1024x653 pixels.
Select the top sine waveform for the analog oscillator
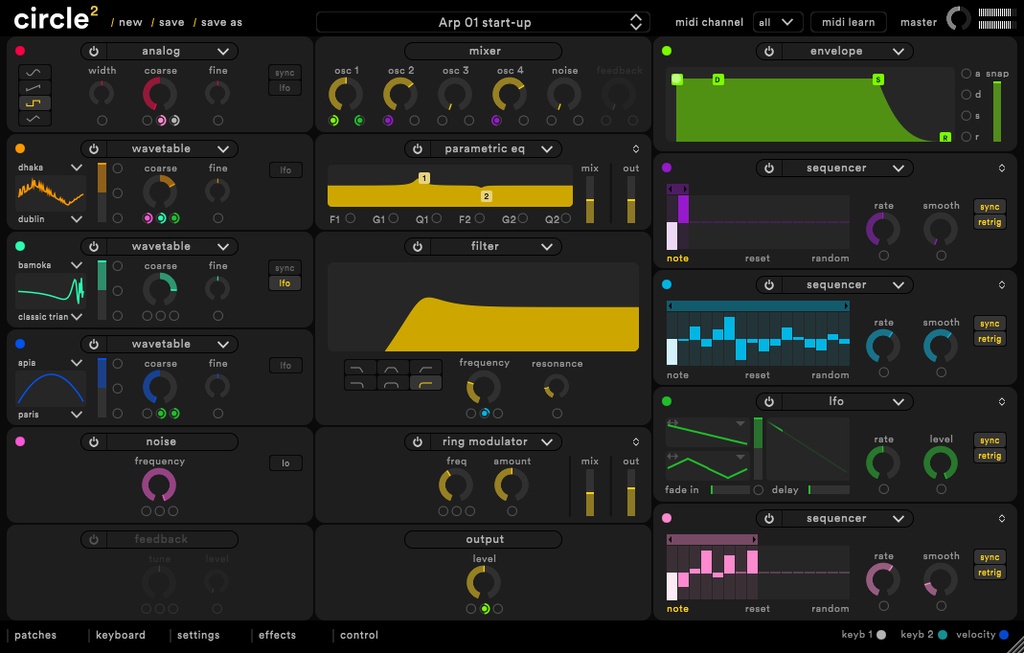(34, 73)
